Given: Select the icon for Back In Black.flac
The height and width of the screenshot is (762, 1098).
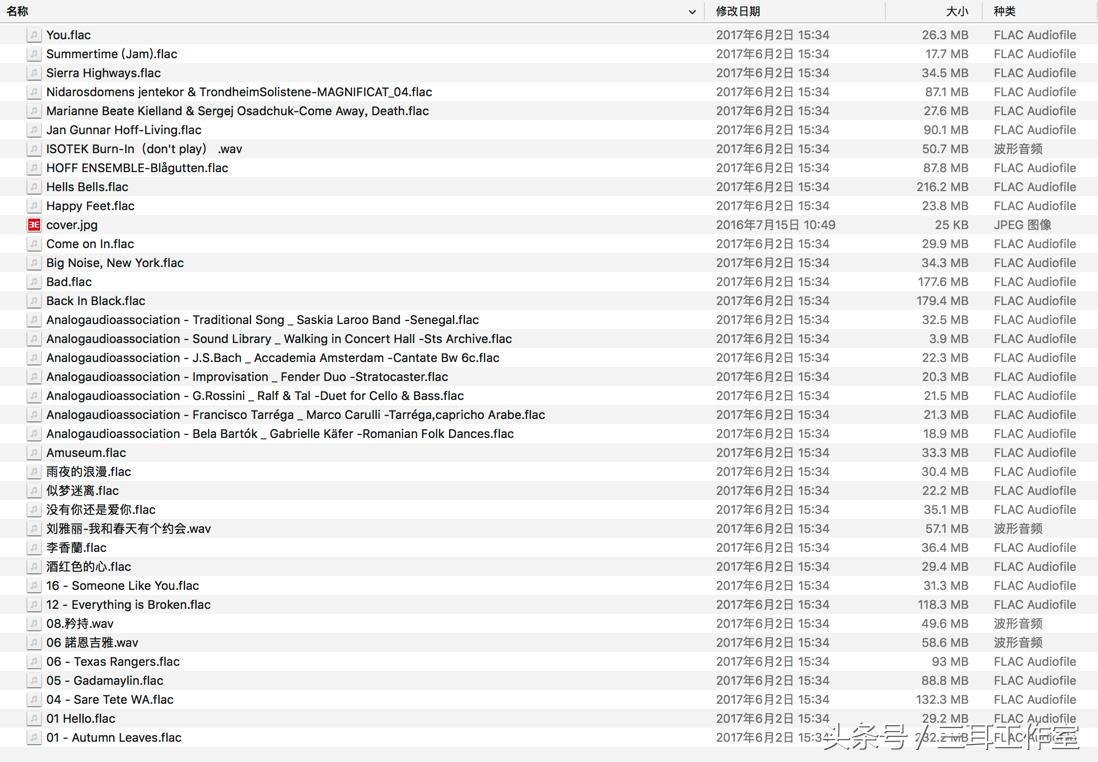Looking at the screenshot, I should tap(34, 300).
